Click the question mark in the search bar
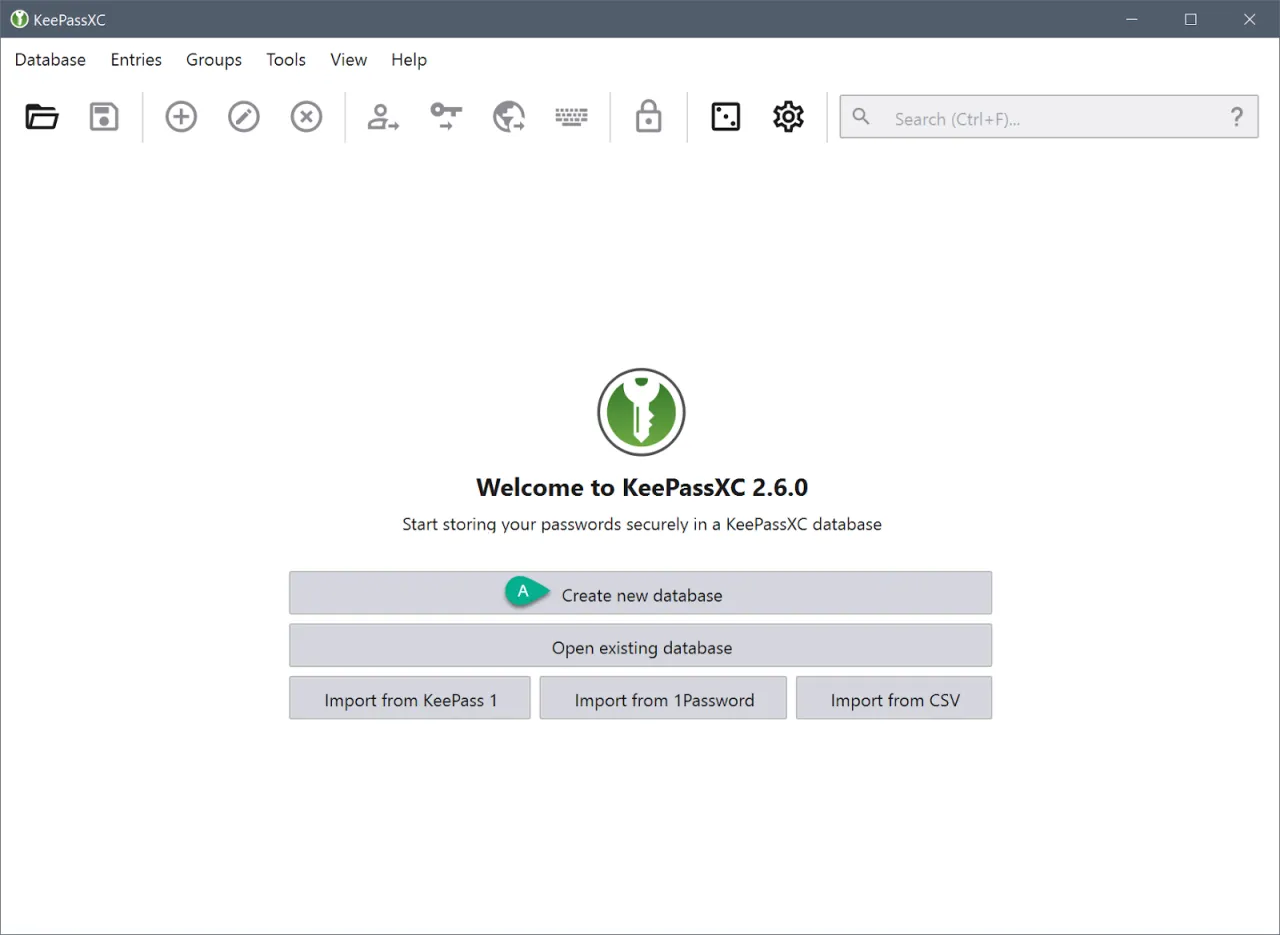Viewport: 1280px width, 935px height. click(1237, 117)
